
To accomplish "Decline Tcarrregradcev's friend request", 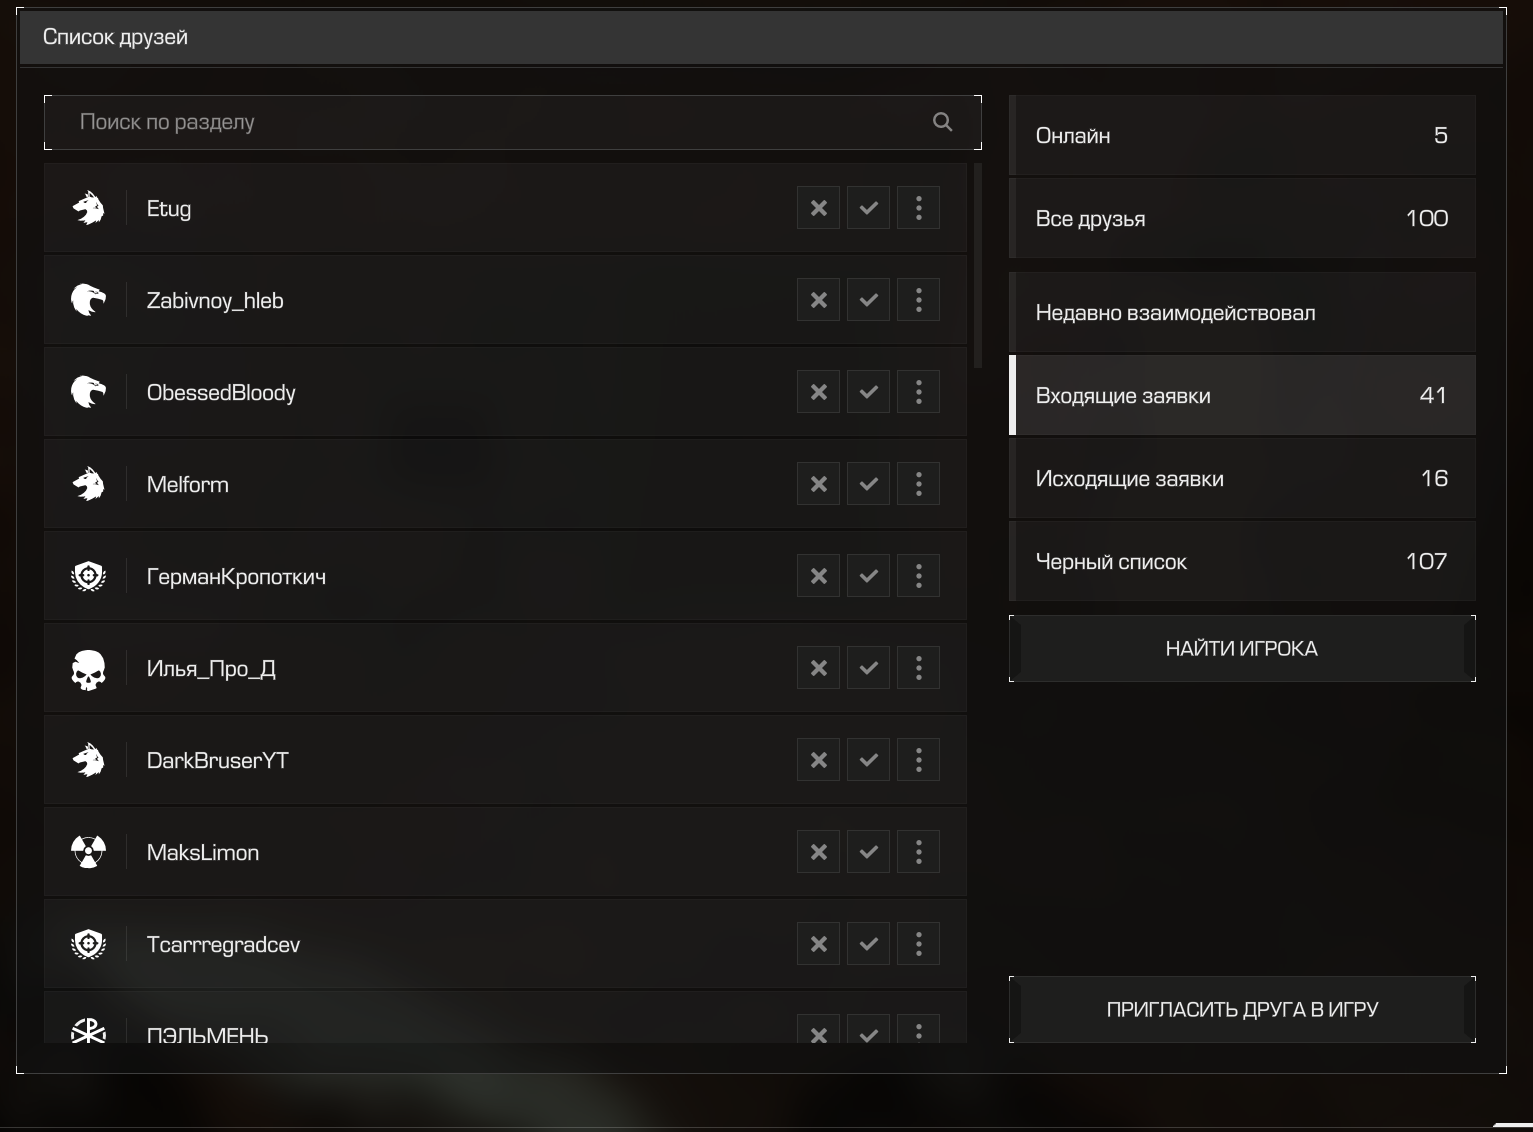I will tap(818, 944).
